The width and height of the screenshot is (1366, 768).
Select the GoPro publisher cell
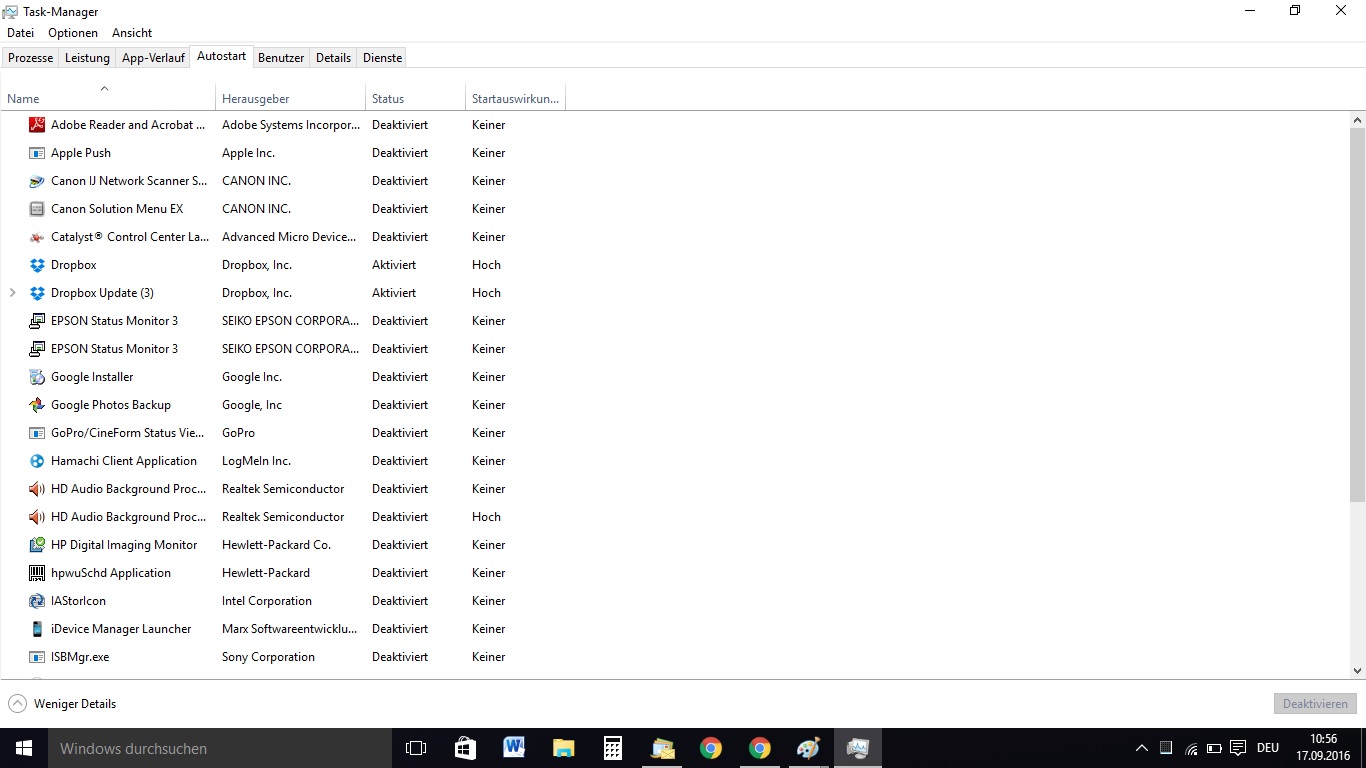tap(238, 433)
